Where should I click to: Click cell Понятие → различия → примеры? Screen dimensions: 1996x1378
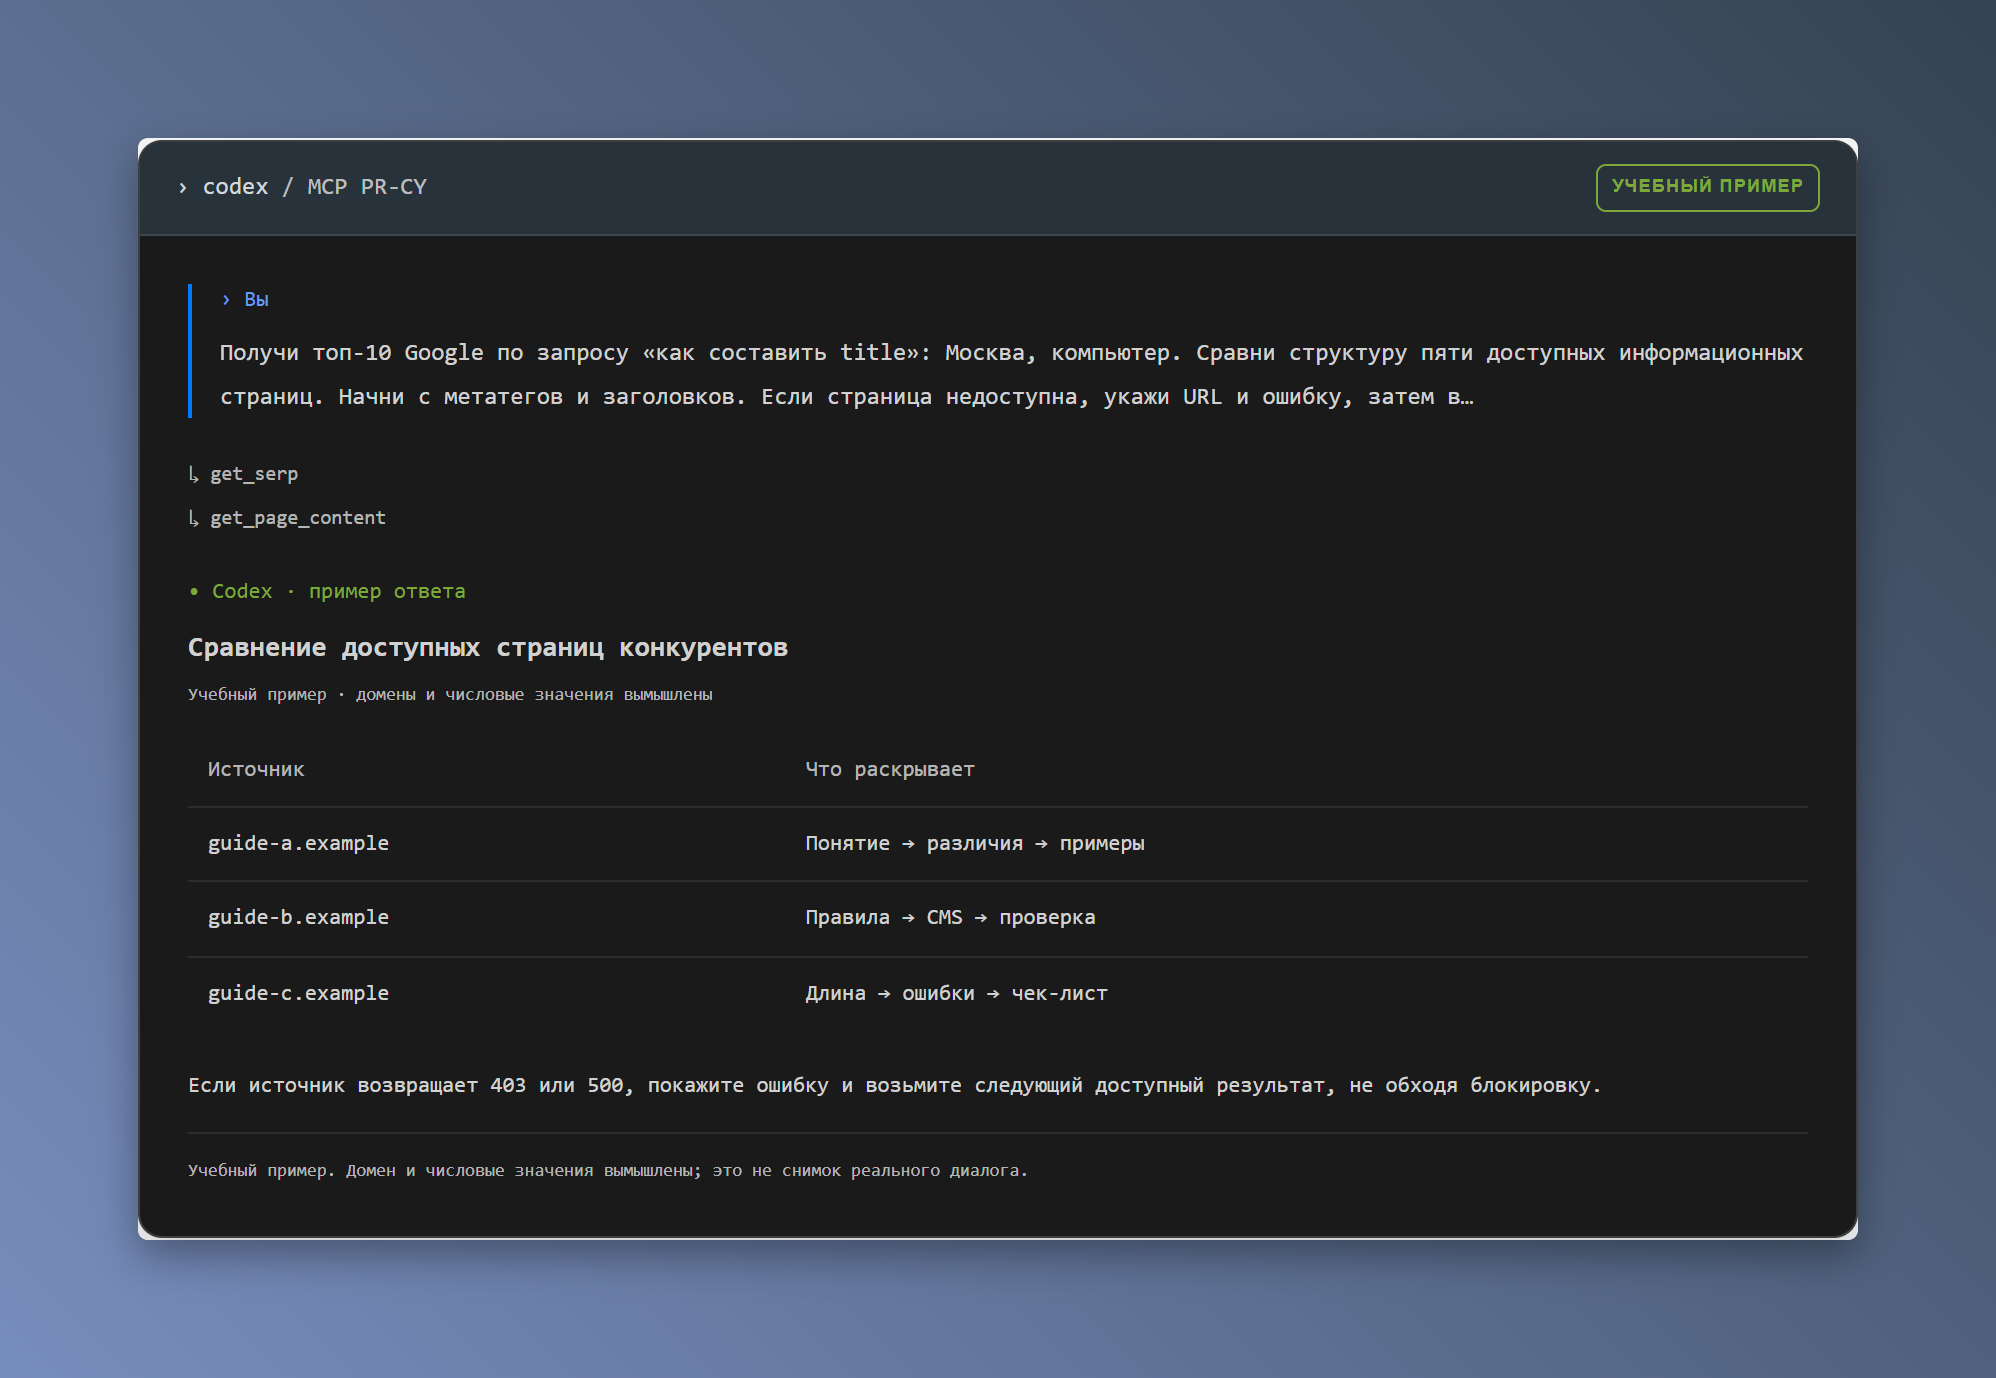[975, 843]
